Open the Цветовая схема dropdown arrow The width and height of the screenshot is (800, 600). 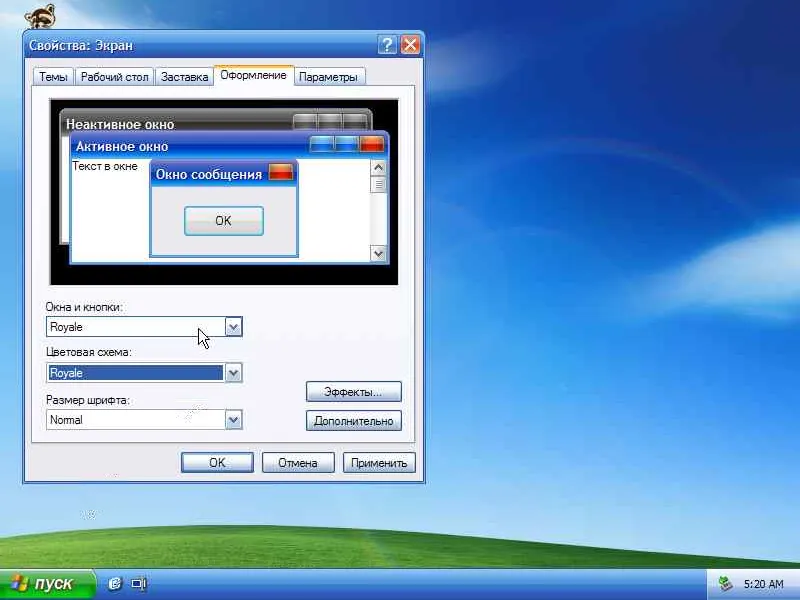[233, 373]
